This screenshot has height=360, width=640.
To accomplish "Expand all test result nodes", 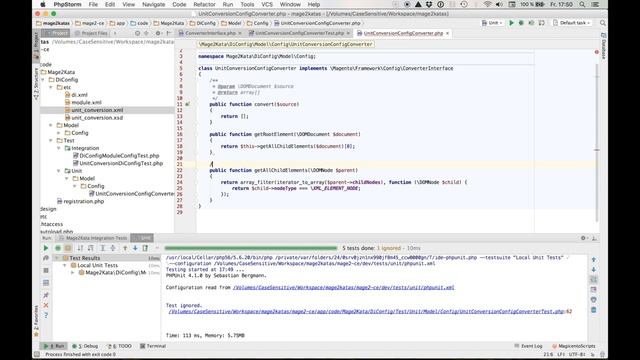I will click(x=103, y=248).
